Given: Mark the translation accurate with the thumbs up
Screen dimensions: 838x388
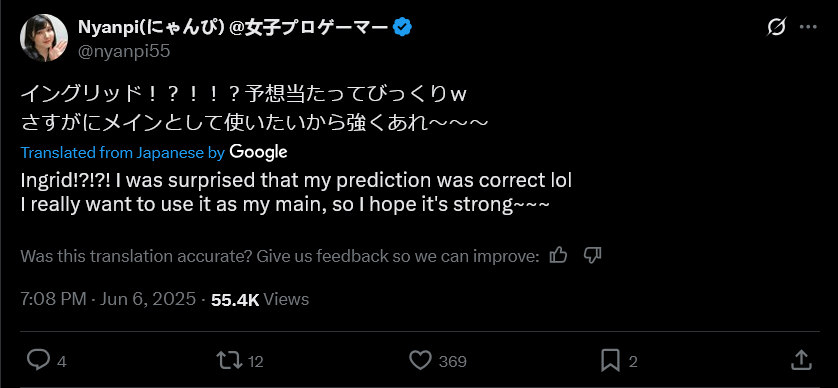Looking at the screenshot, I should click(558, 255).
